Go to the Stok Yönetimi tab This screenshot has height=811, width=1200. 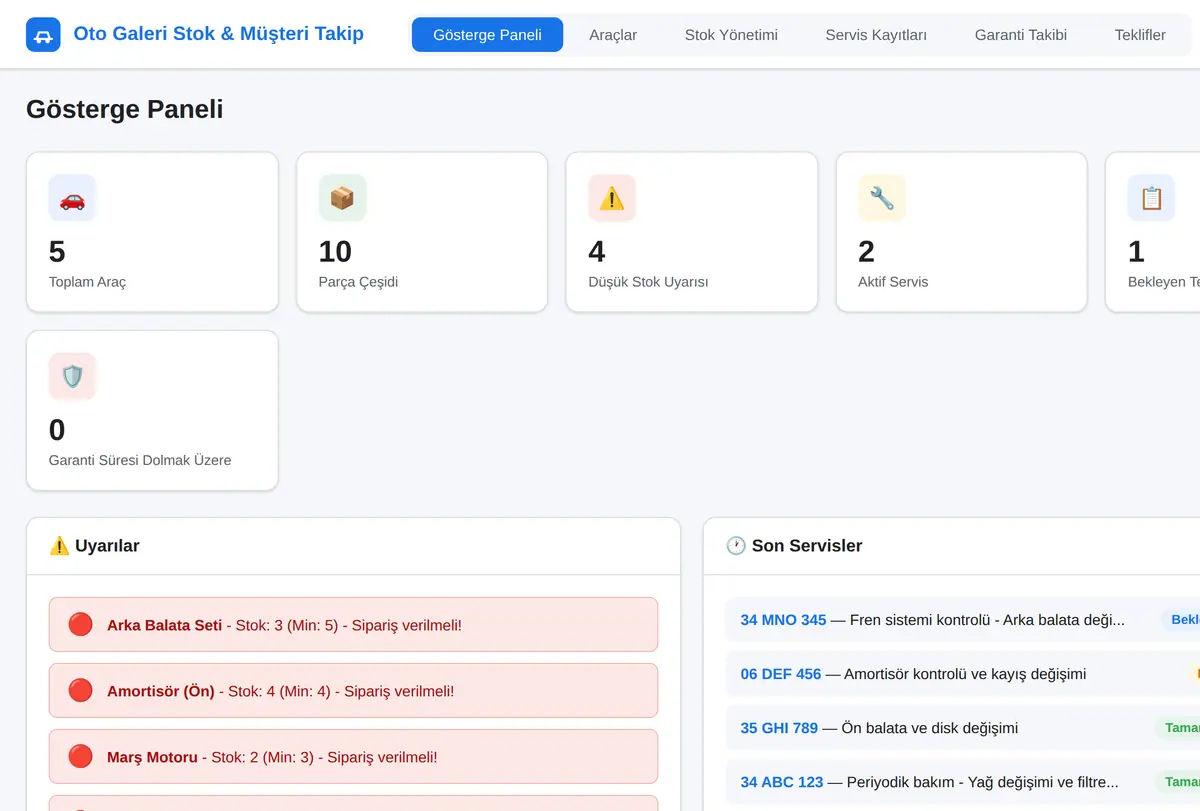coord(731,35)
